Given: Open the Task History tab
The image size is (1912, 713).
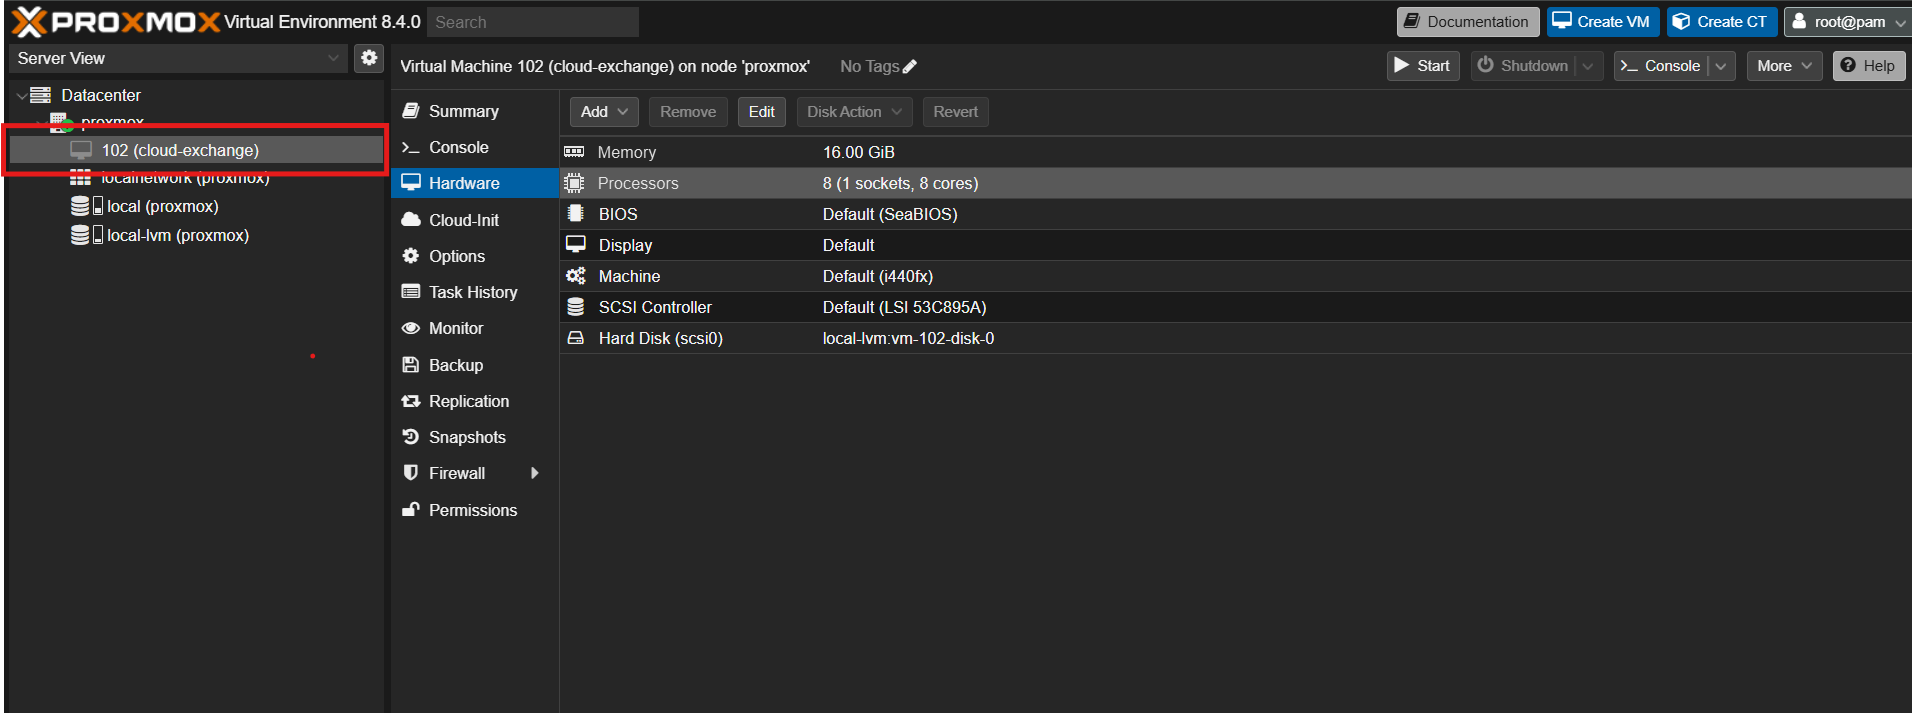Looking at the screenshot, I should click(475, 292).
